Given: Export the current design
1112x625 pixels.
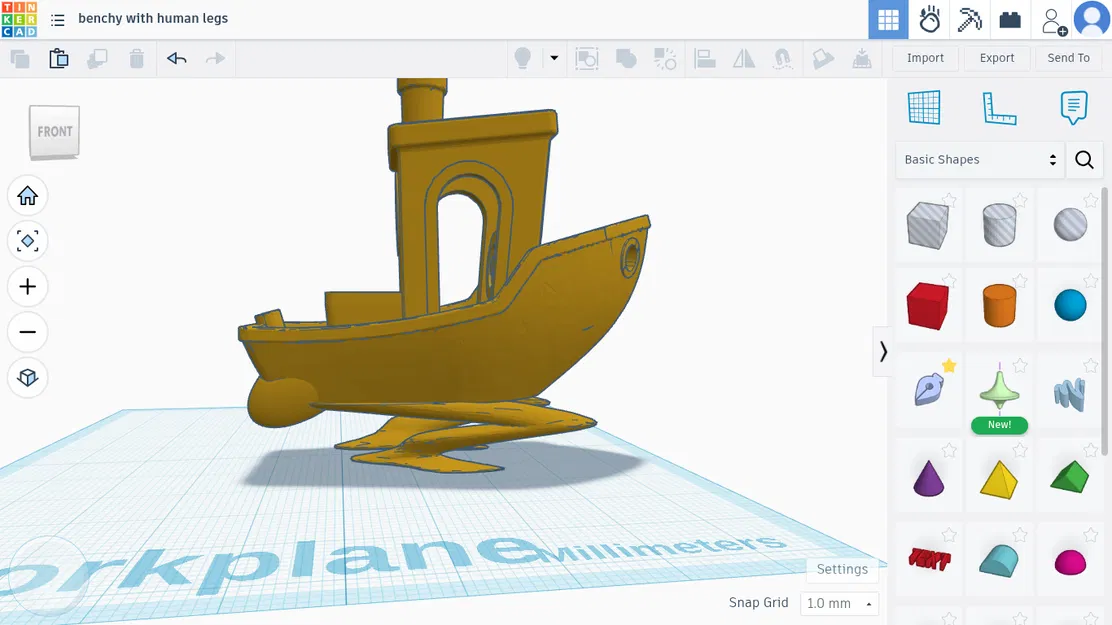Looking at the screenshot, I should point(996,58).
